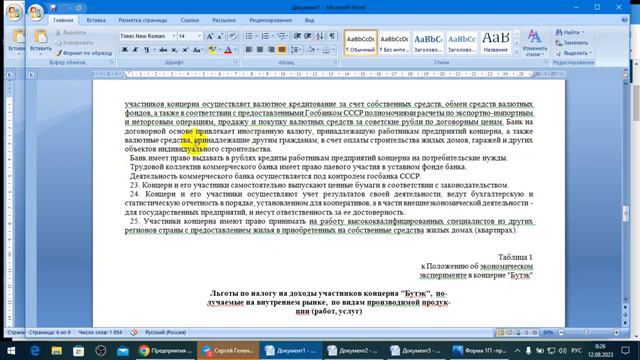Switch to Вставка ribbon tab
The width and height of the screenshot is (640, 360).
[x=96, y=20]
